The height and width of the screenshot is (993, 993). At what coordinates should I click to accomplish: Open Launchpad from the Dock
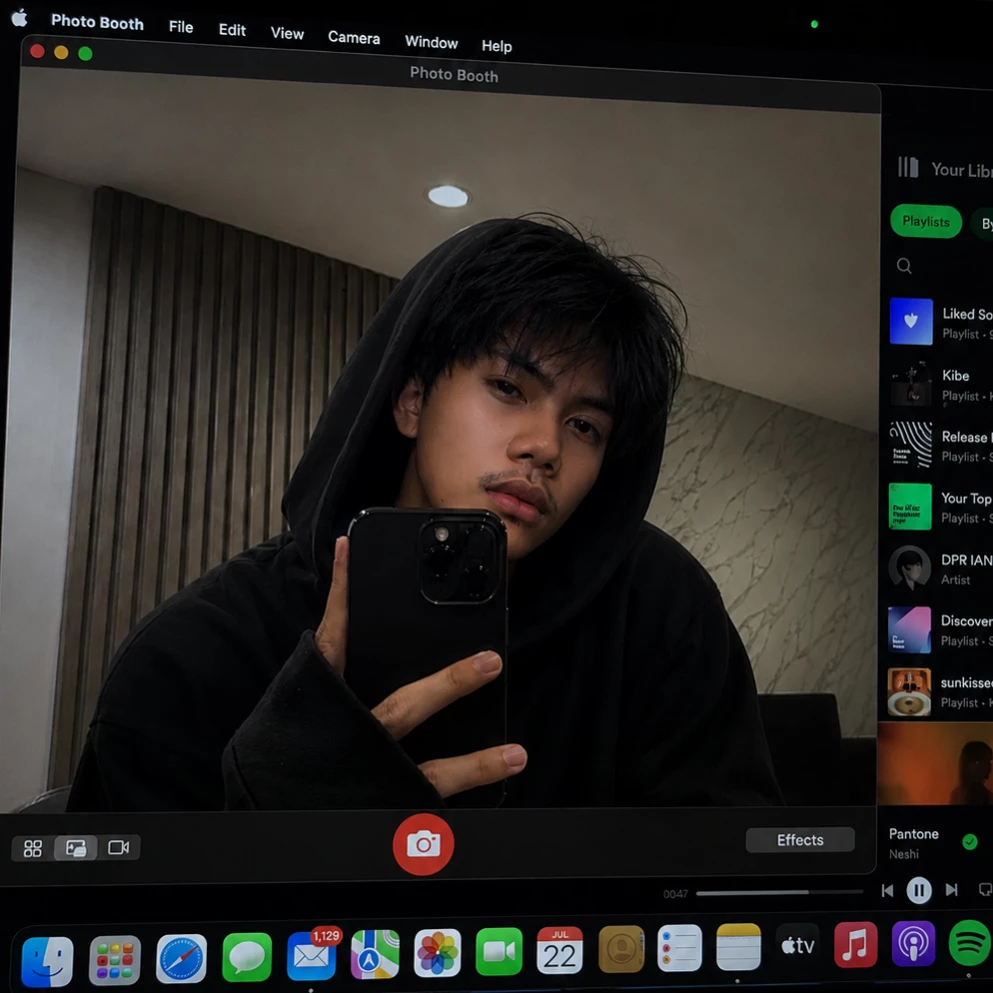(x=115, y=960)
